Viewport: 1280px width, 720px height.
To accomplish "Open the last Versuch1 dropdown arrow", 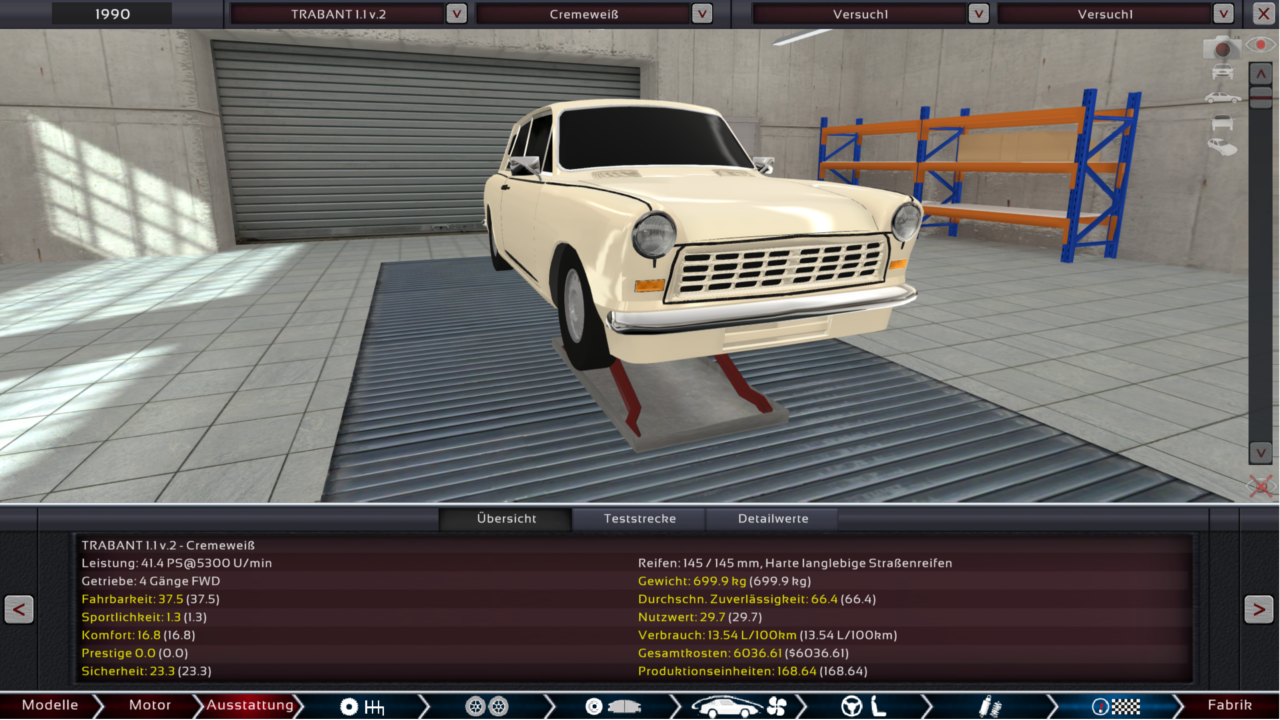I will 1223,14.
